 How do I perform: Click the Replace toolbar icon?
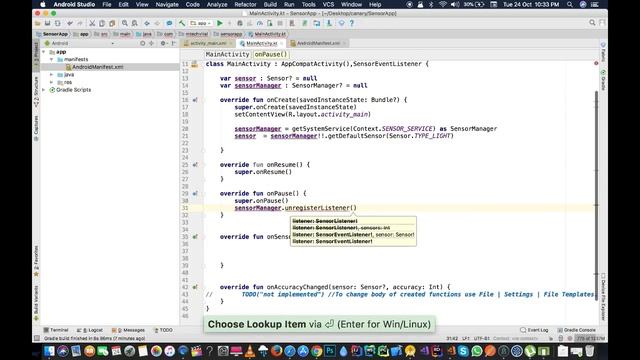pos(135,23)
